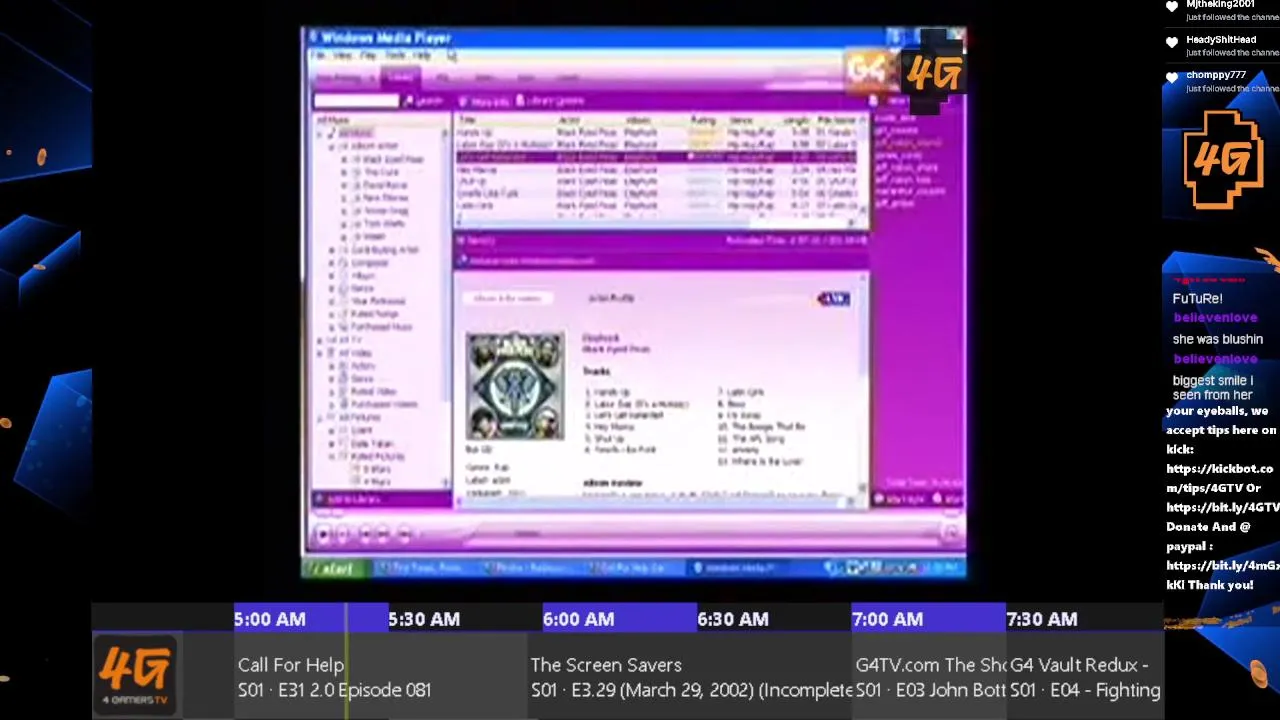Select Year Released in the library tree

[x=378, y=301]
